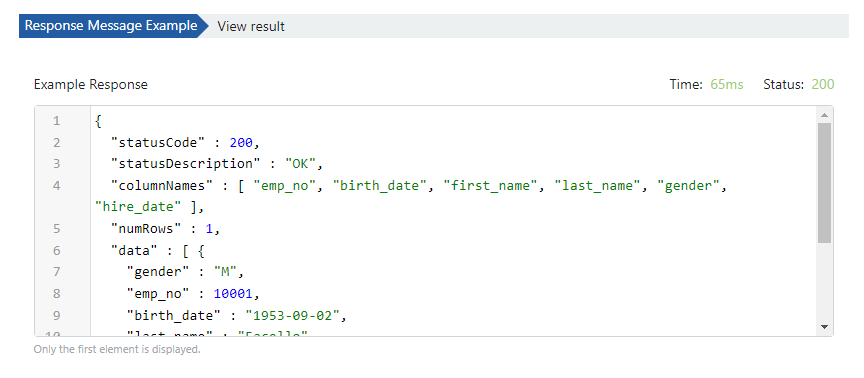864x378 pixels.
Task: Click the scrollbar up arrow
Action: pyautogui.click(x=824, y=115)
